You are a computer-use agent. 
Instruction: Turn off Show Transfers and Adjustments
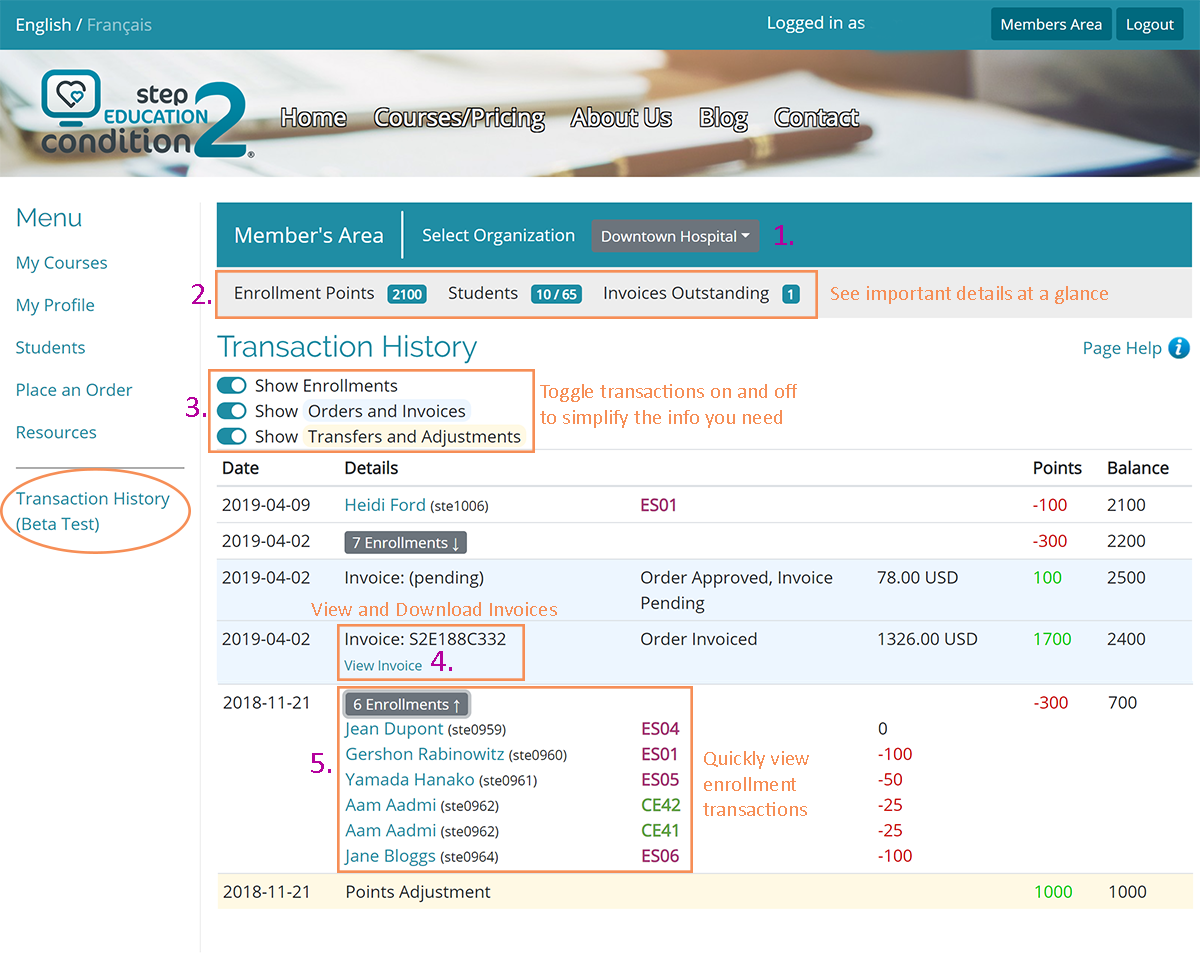pos(232,437)
